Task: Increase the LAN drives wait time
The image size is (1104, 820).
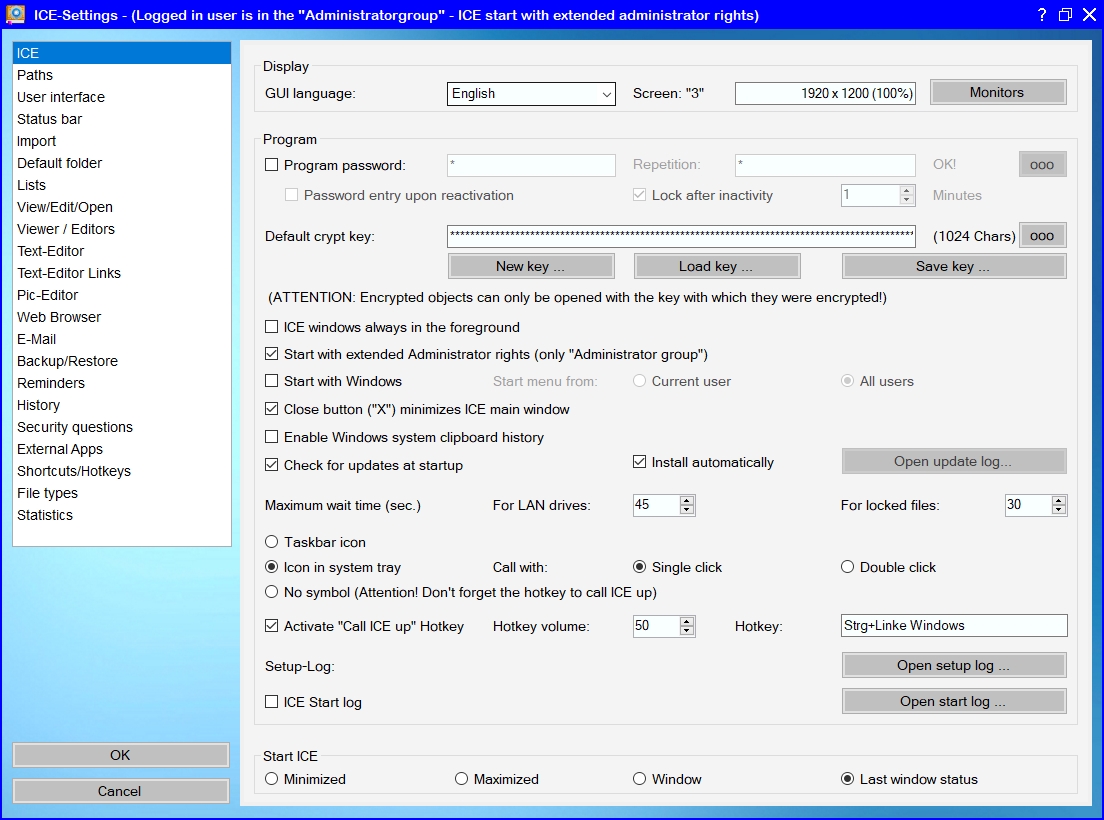Action: [x=687, y=500]
